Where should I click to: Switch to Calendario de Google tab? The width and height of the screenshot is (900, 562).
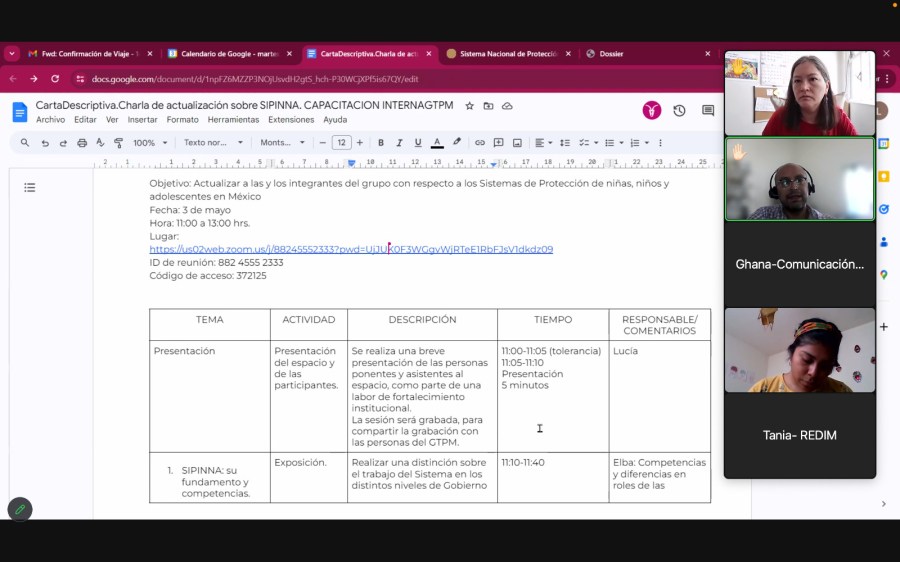coord(228,54)
